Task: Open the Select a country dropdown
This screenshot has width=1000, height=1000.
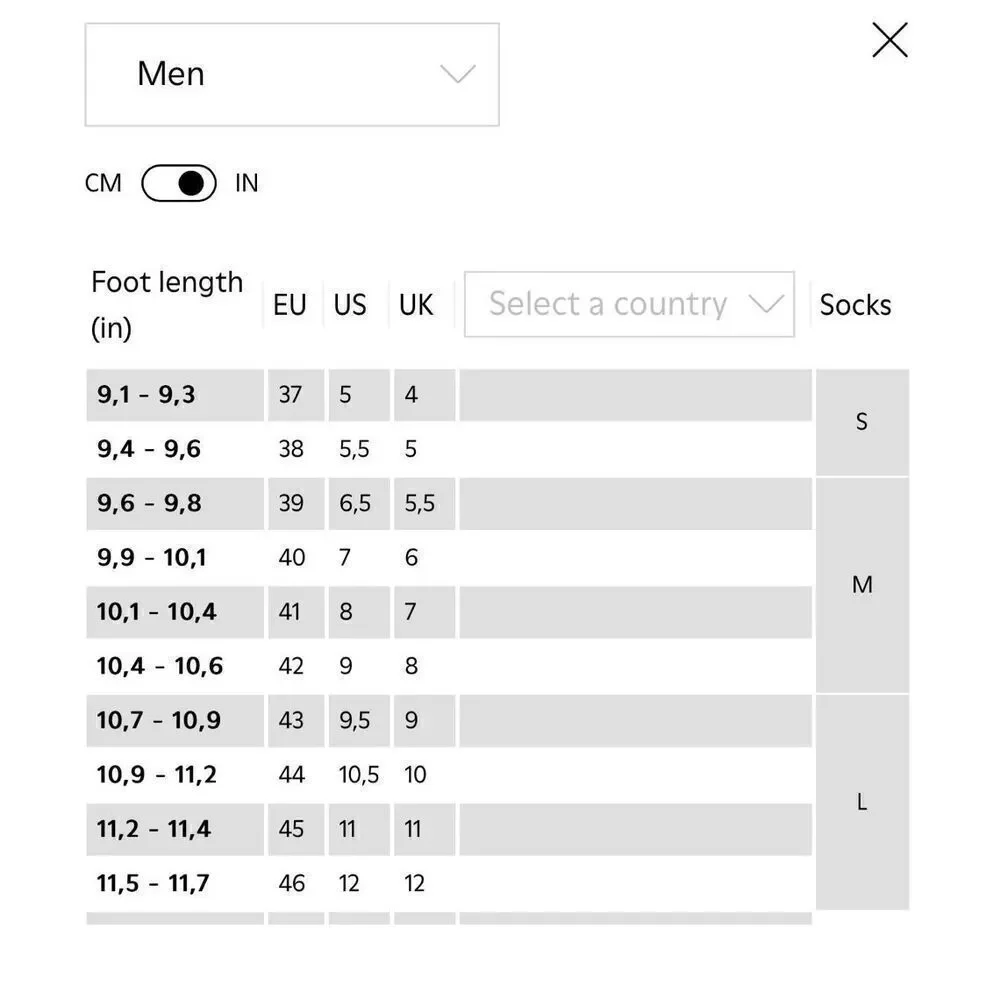Action: 629,304
